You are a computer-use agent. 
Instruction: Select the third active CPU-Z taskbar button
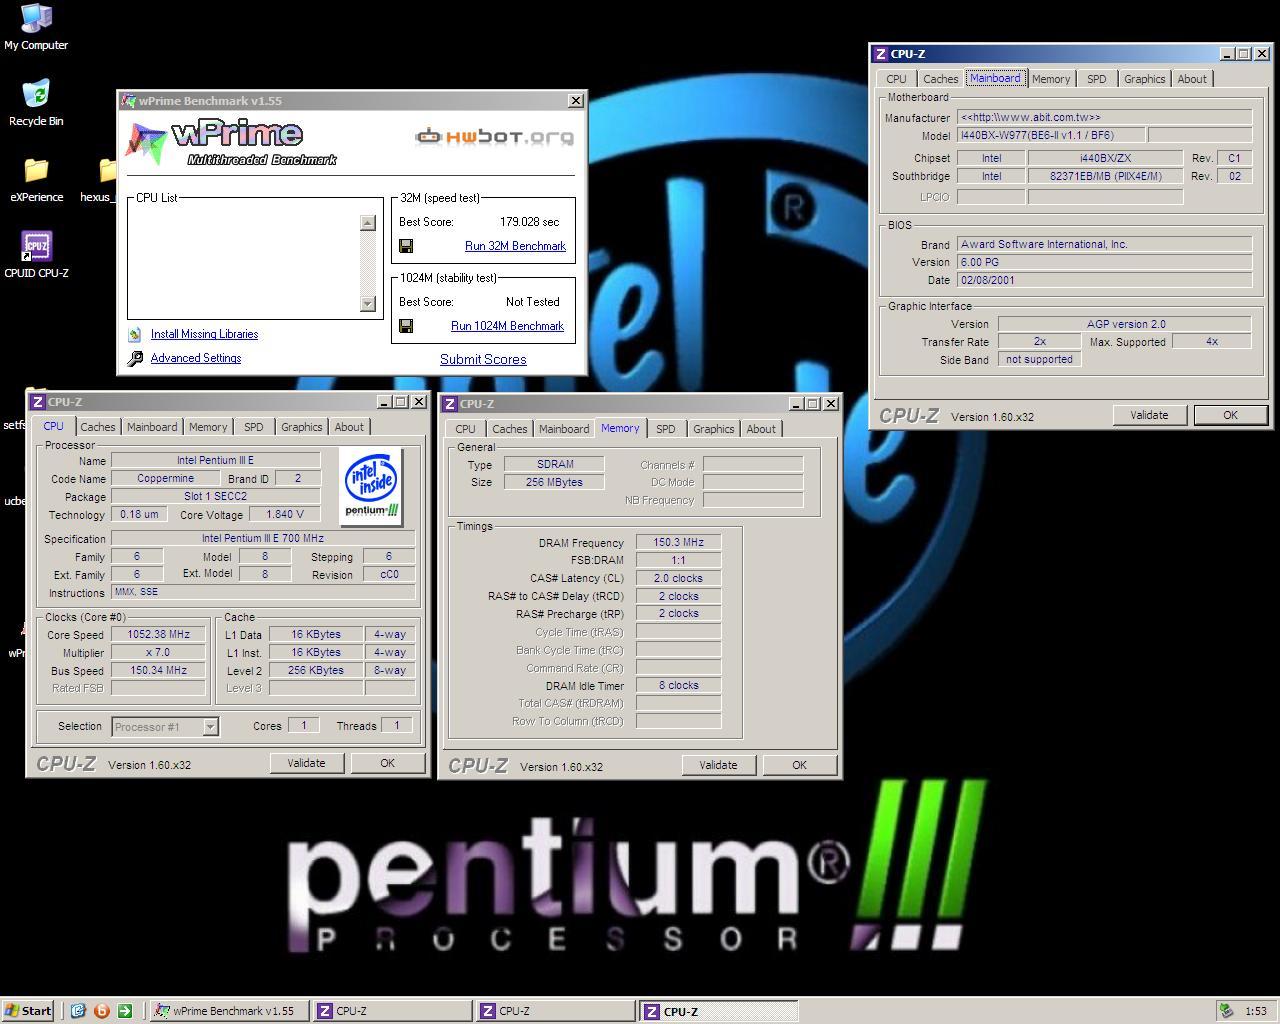tap(718, 1011)
